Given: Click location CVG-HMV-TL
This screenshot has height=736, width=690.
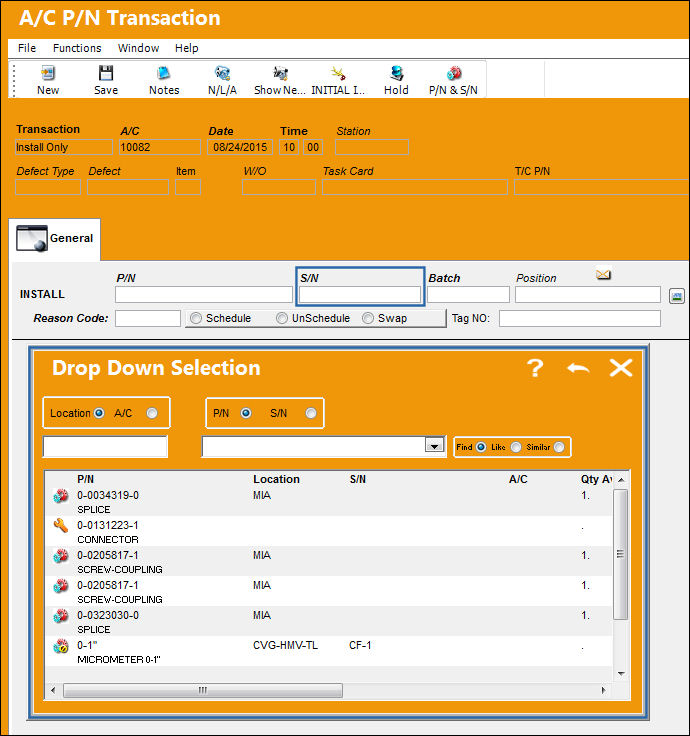Looking at the screenshot, I should [285, 645].
